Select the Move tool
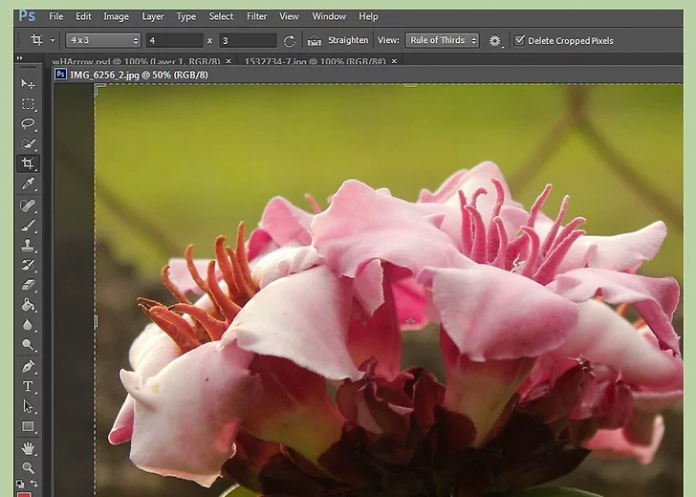Screen dimensions: 696x497 pyautogui.click(x=28, y=84)
